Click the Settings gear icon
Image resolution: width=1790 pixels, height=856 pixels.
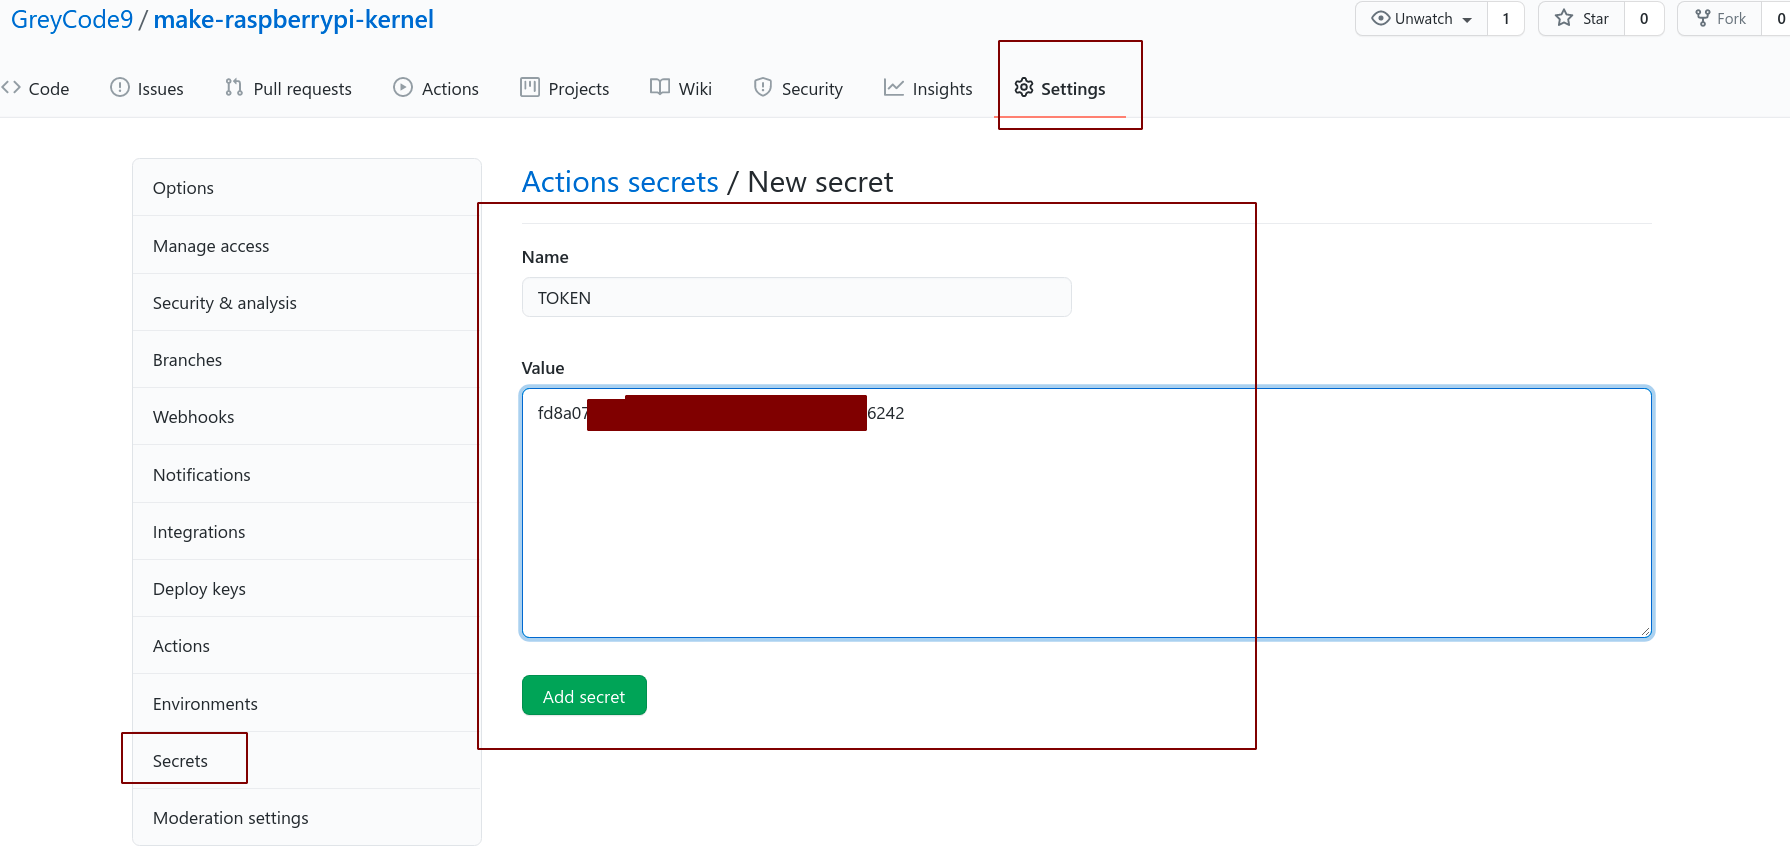click(1024, 88)
